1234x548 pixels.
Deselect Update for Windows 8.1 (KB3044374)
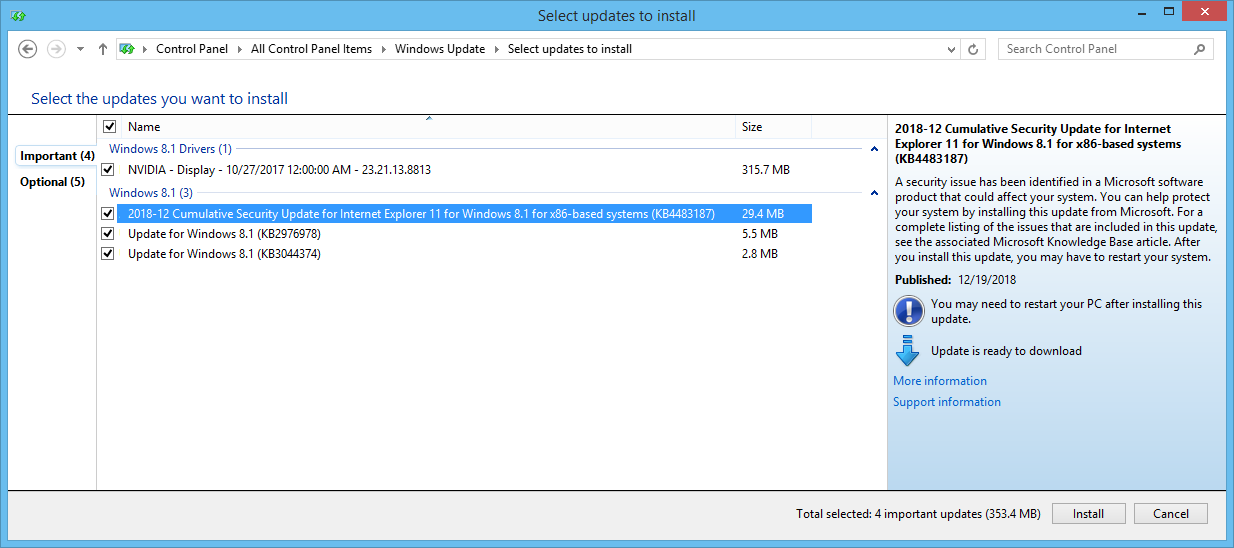(108, 254)
